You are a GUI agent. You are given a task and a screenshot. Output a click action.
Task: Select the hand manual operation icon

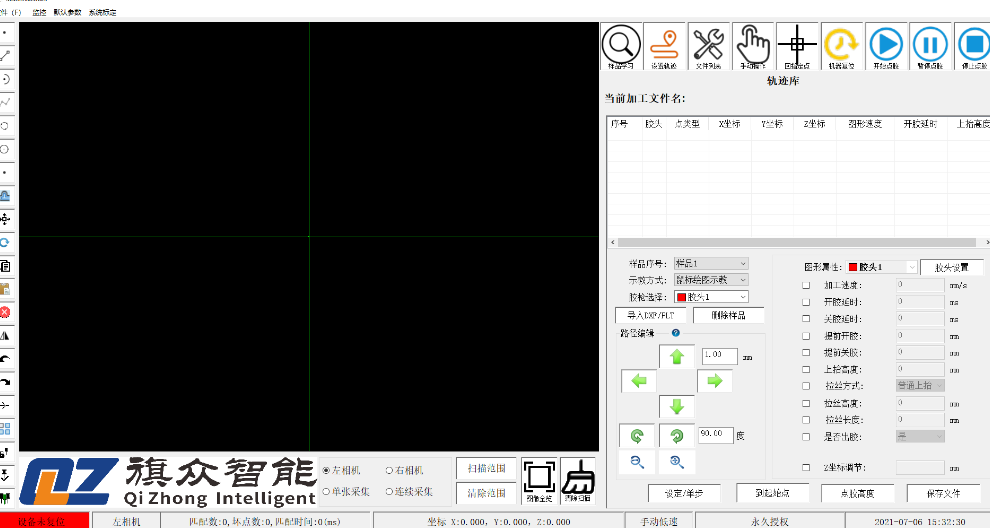(x=753, y=46)
